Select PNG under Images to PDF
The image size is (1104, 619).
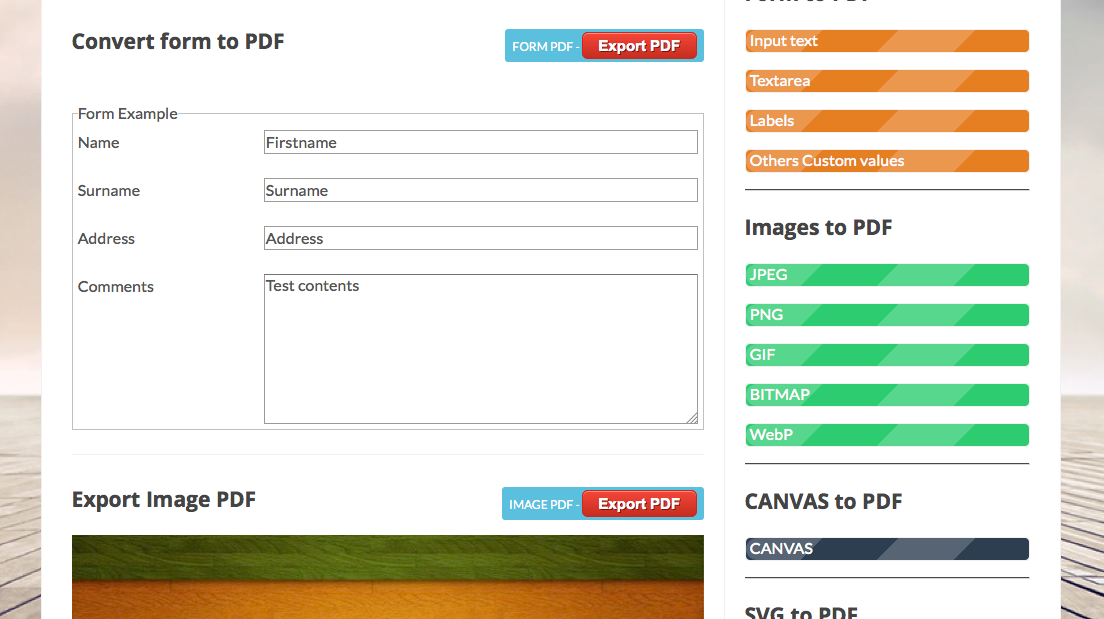(886, 314)
